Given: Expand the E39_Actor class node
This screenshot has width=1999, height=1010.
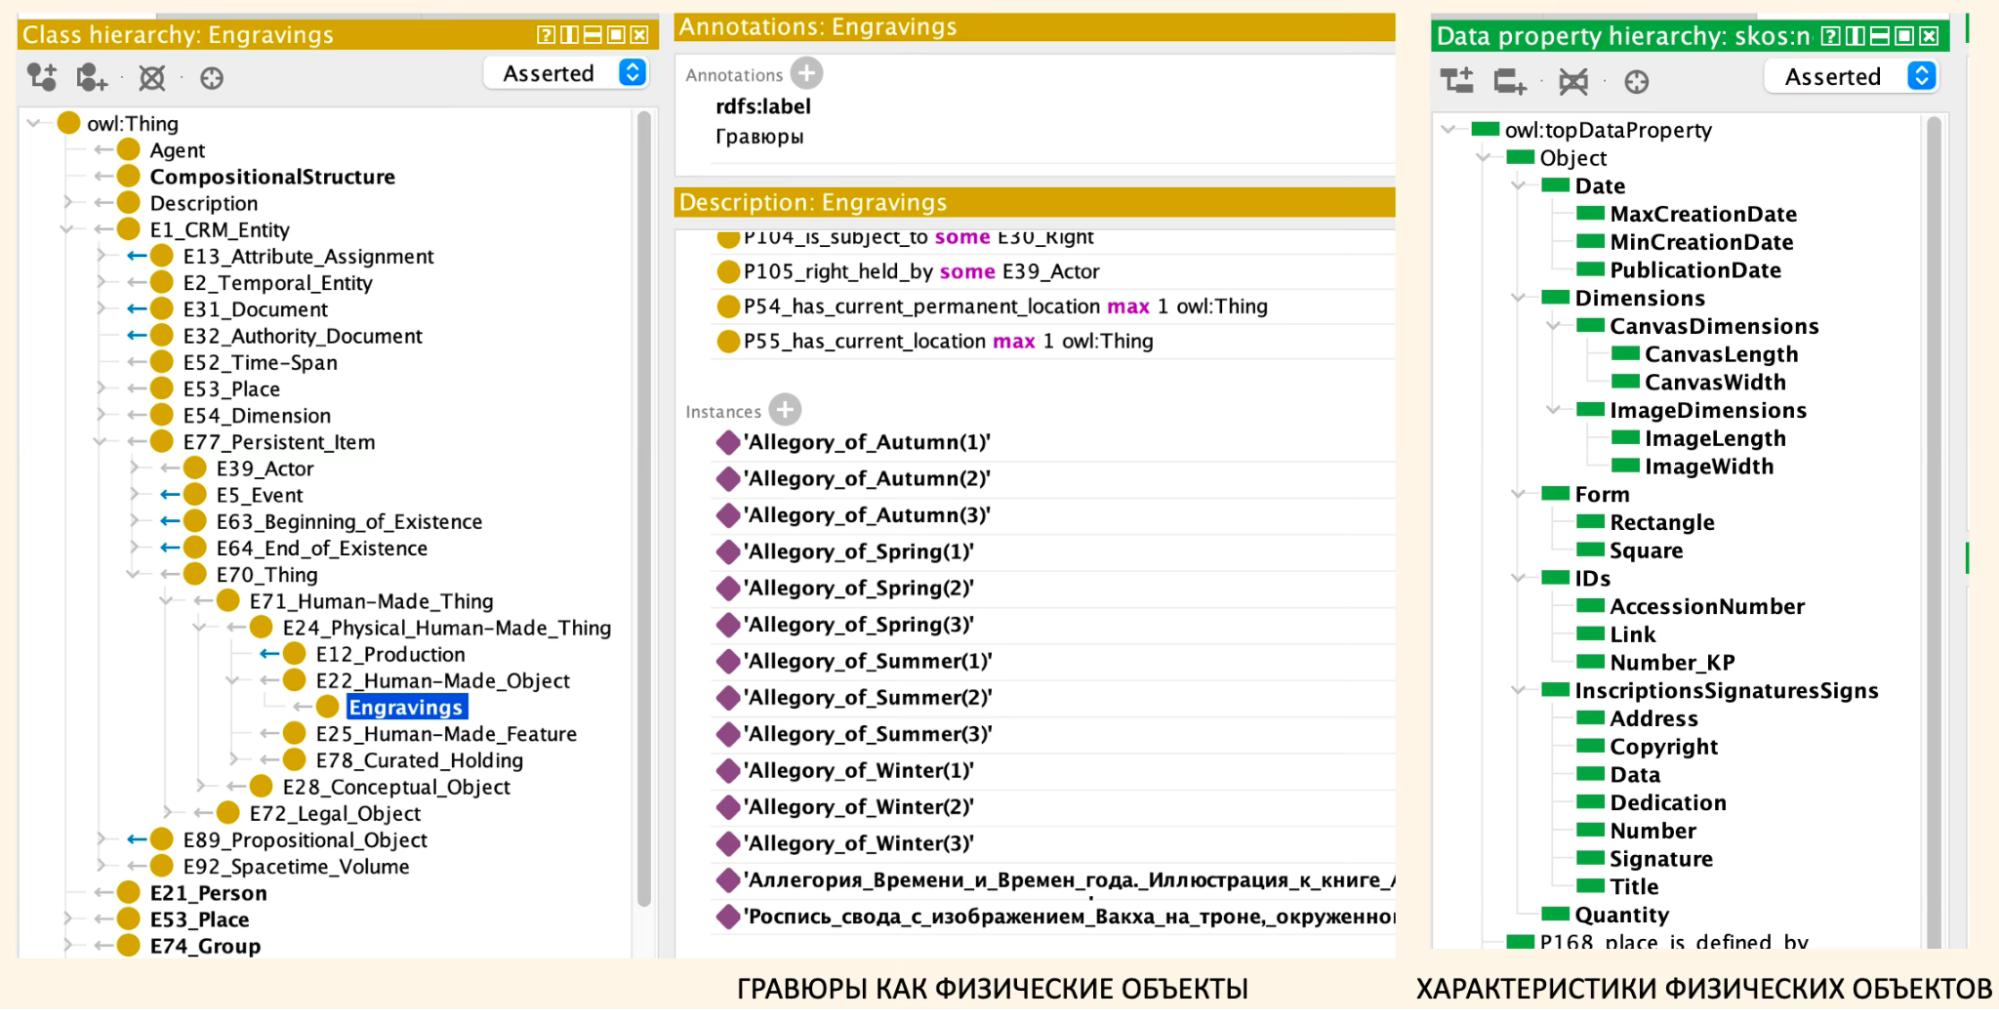Looking at the screenshot, I should [x=134, y=468].
